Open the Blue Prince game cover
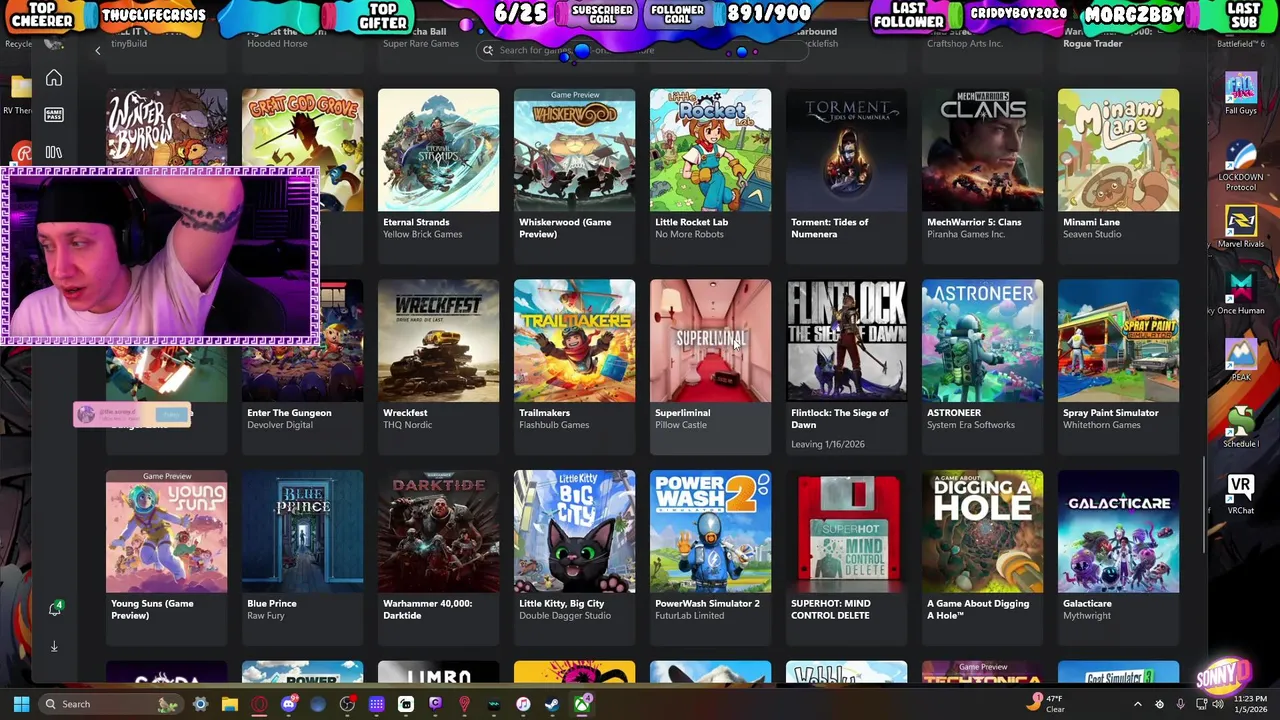The width and height of the screenshot is (1280, 720). coord(302,532)
